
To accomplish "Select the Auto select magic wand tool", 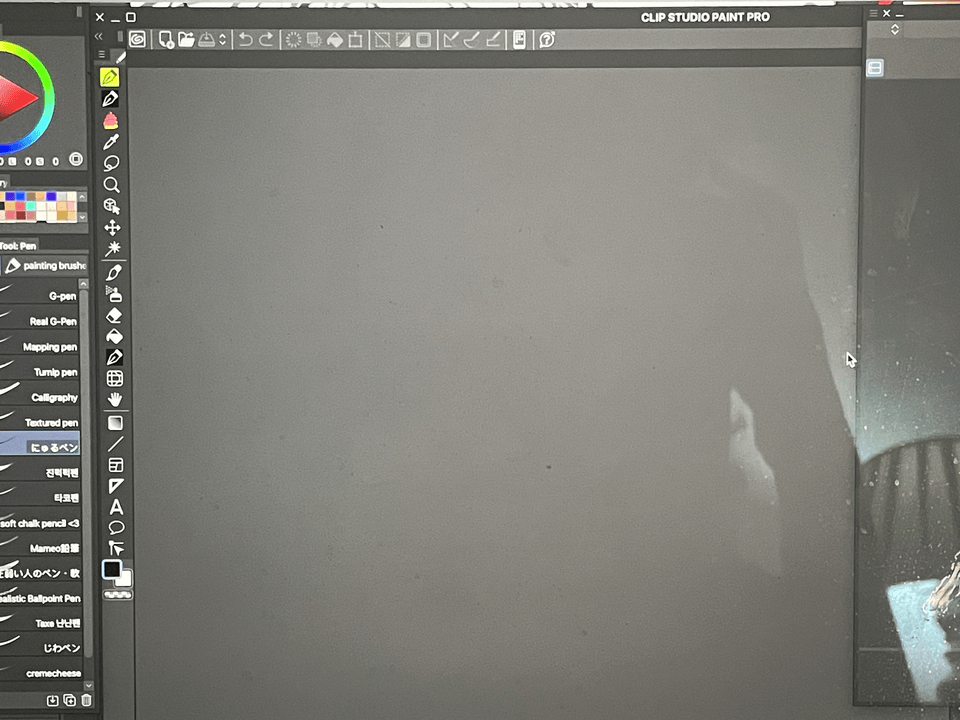I will (113, 249).
